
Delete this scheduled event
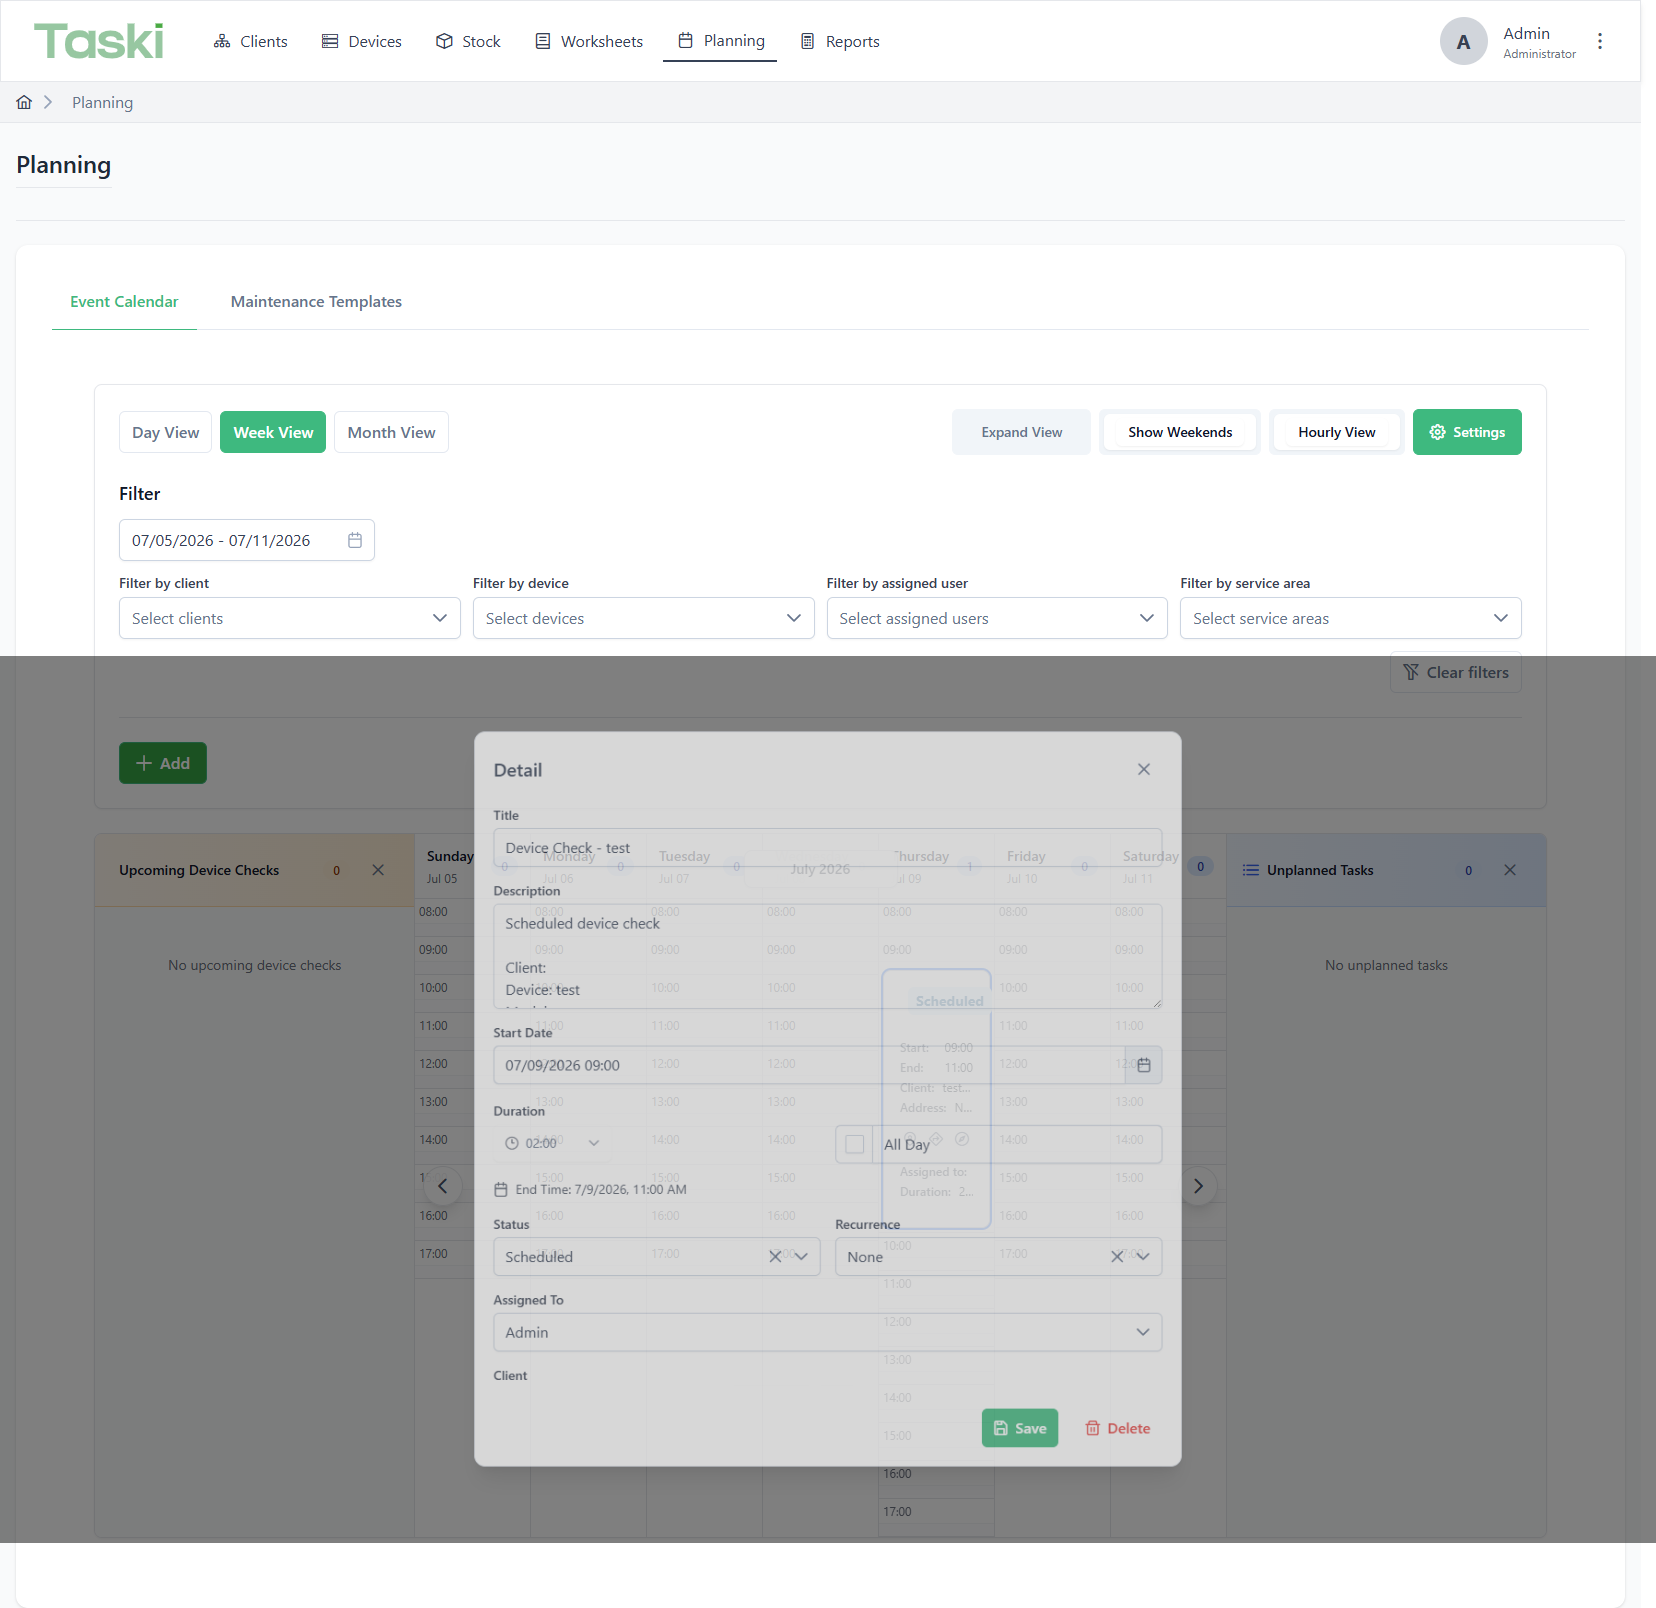coord(1118,1428)
